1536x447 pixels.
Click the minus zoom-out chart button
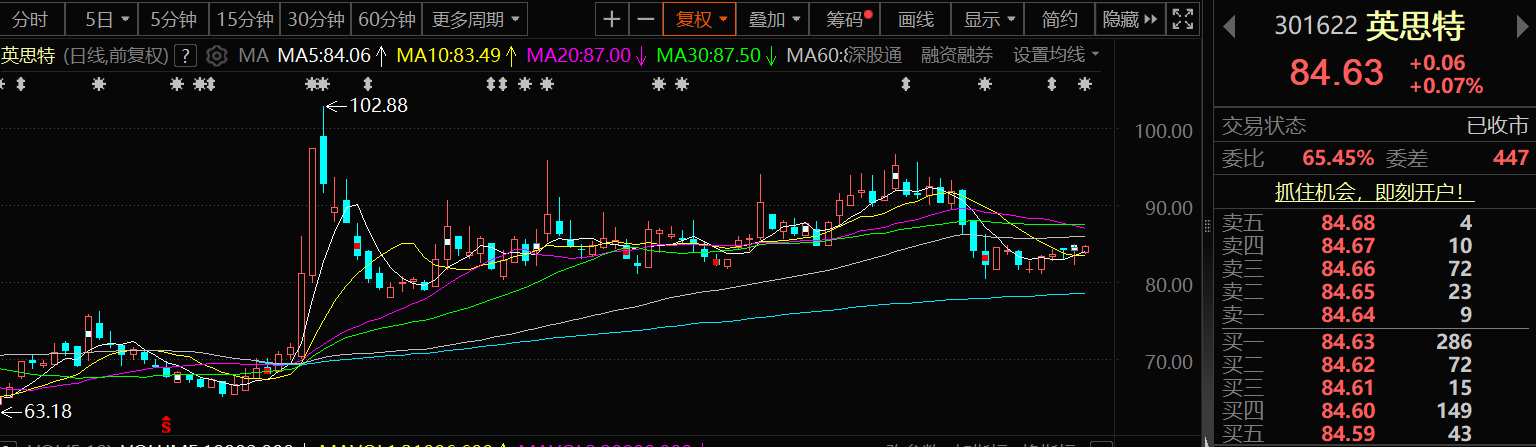646,19
